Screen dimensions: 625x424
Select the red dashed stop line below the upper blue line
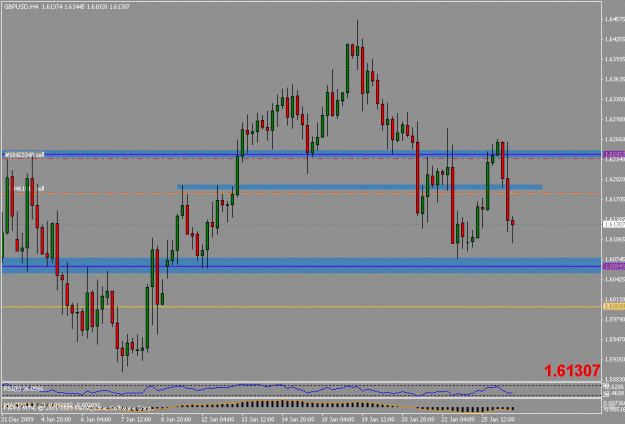(301, 159)
